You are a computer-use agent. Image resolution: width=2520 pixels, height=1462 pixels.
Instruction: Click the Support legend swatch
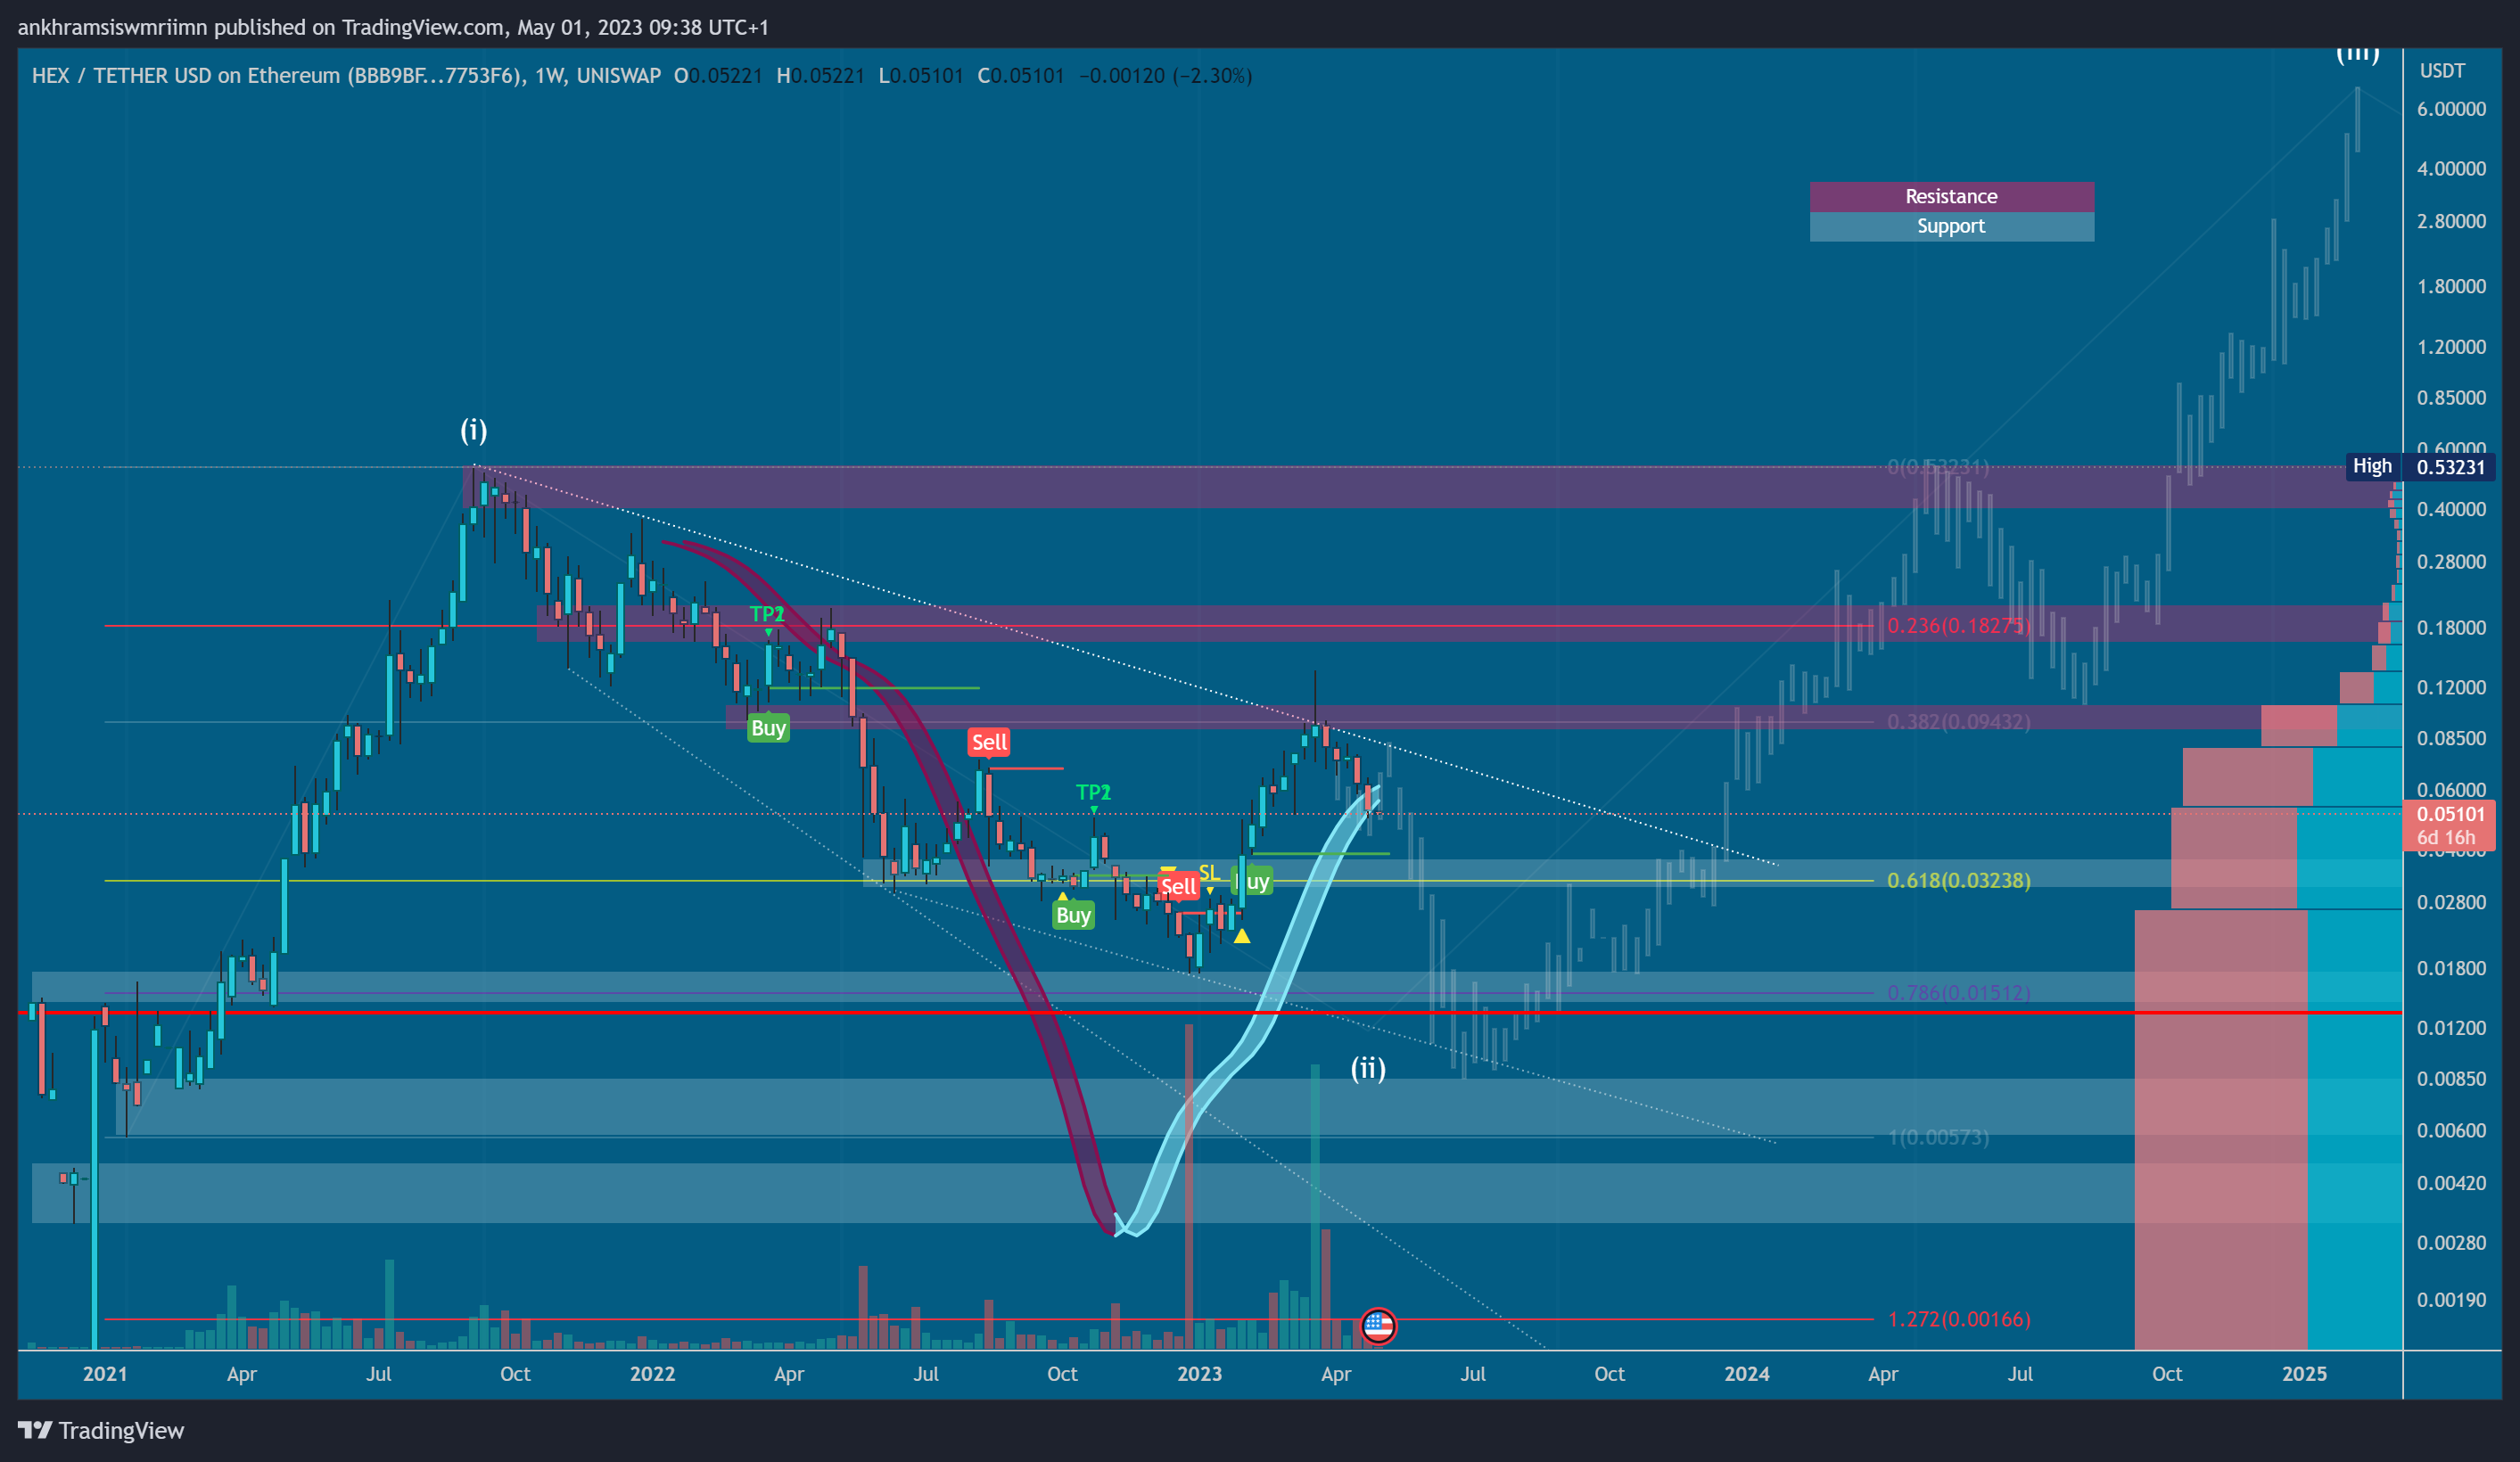point(1951,226)
